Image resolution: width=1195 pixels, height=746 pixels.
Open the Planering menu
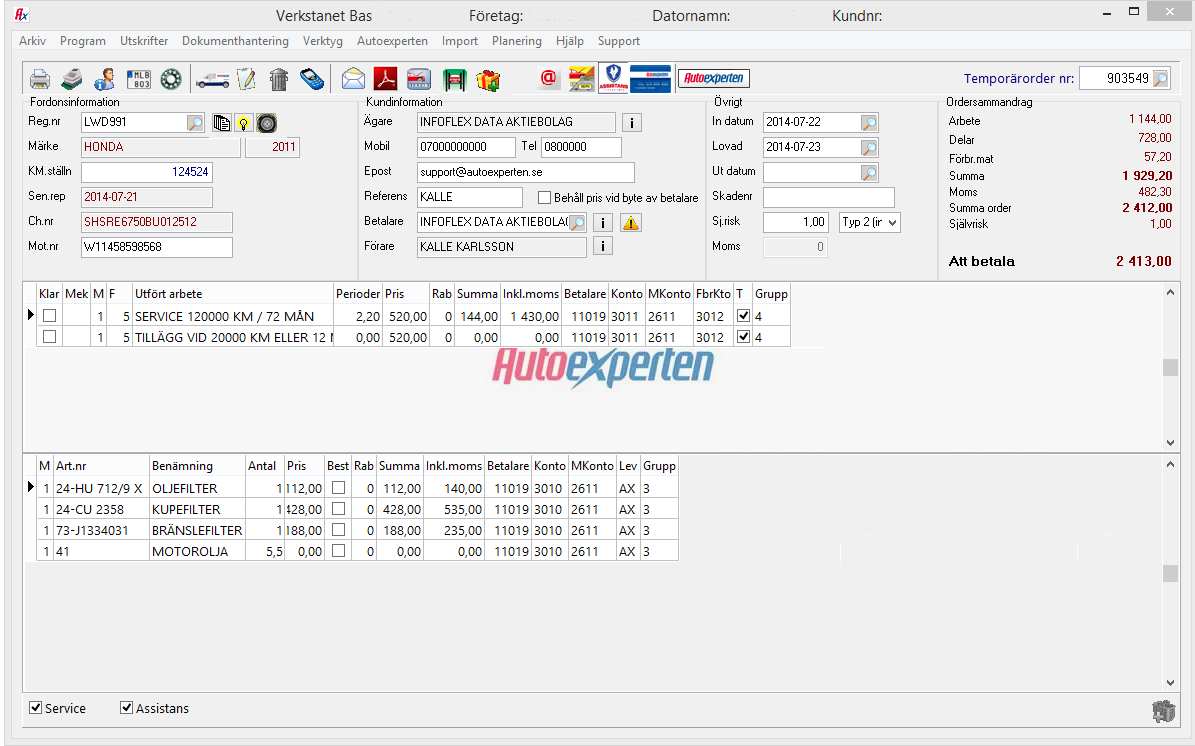pyautogui.click(x=517, y=41)
